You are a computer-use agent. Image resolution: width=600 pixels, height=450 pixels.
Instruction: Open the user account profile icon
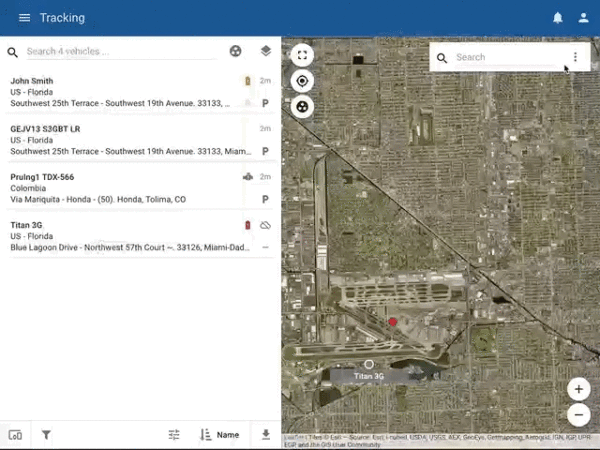tap(583, 18)
